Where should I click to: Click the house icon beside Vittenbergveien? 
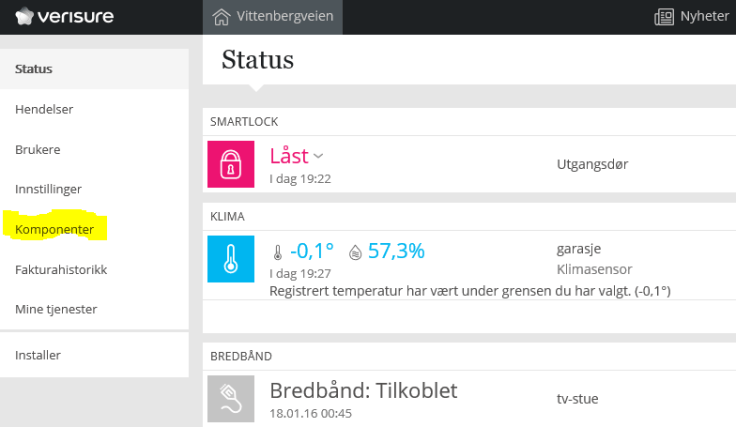[x=222, y=17]
